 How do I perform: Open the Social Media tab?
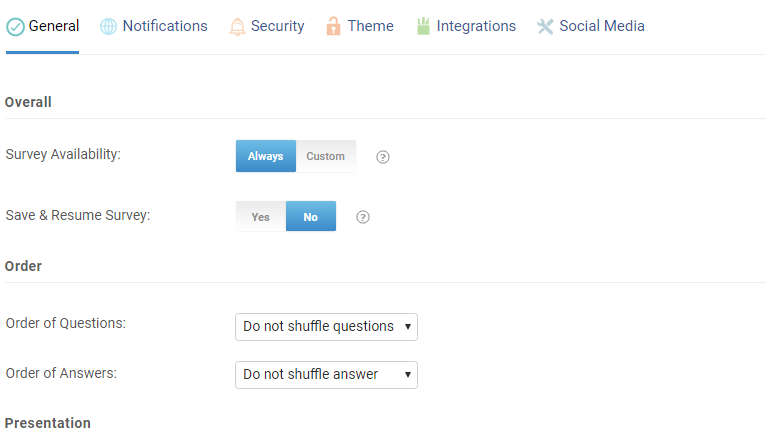tap(602, 27)
